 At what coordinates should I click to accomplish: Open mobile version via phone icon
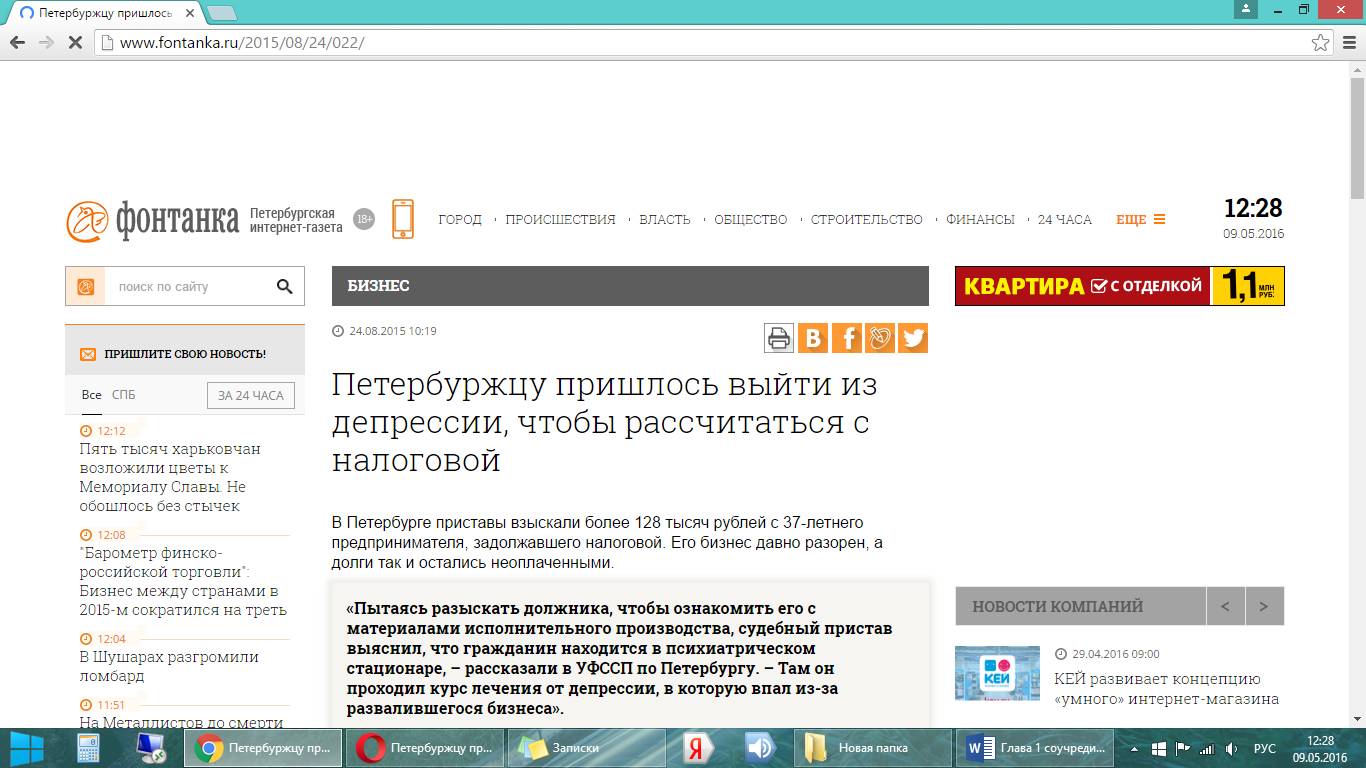click(403, 219)
